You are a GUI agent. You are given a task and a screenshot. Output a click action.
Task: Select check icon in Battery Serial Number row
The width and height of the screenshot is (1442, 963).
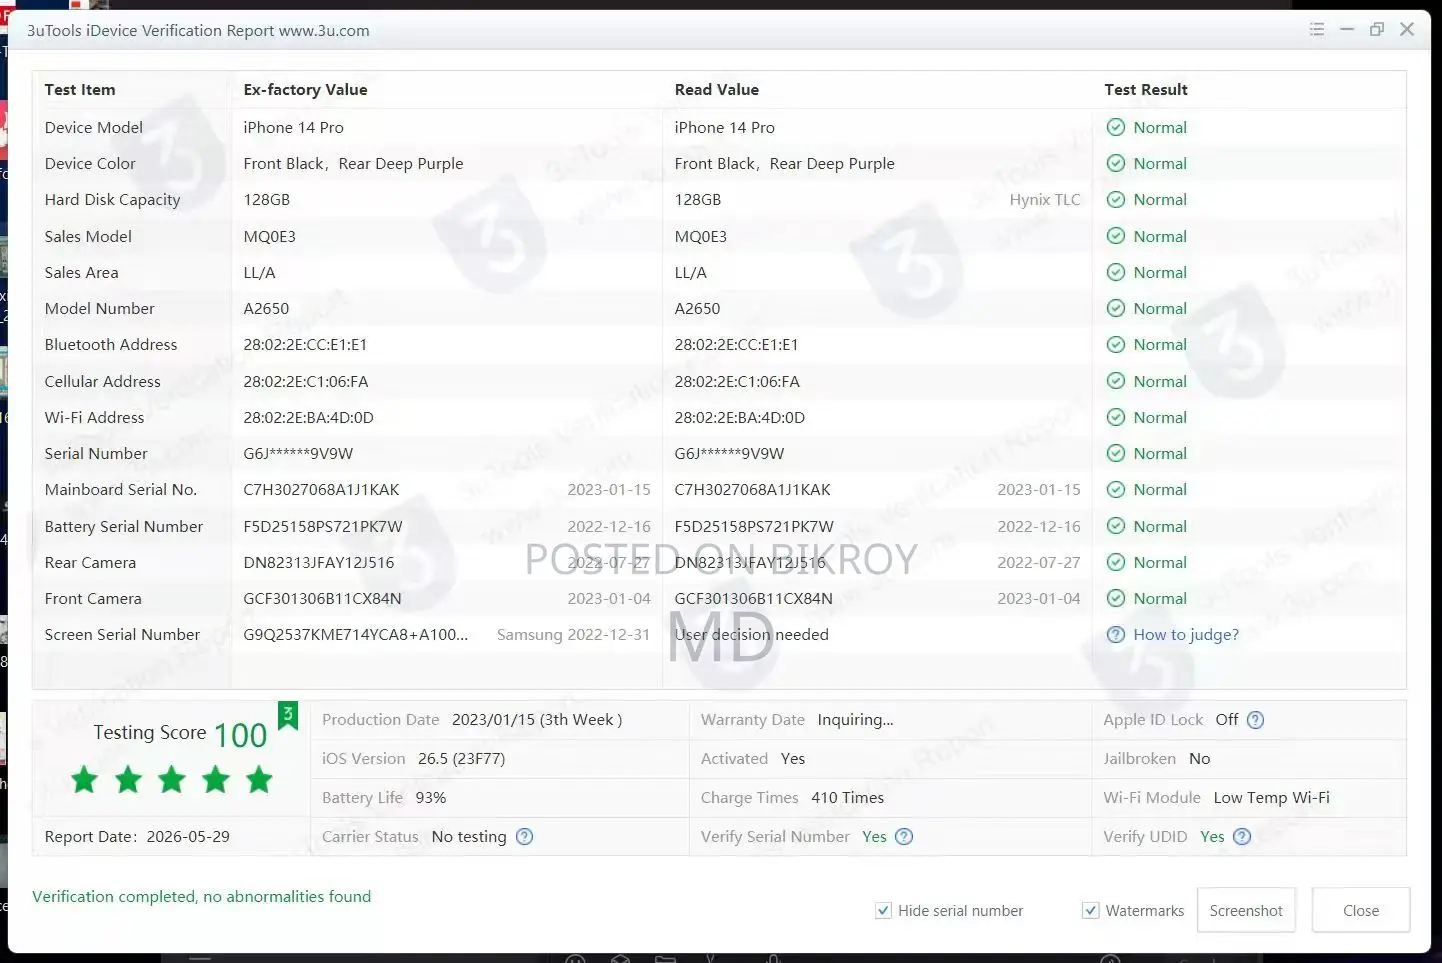coord(1116,526)
